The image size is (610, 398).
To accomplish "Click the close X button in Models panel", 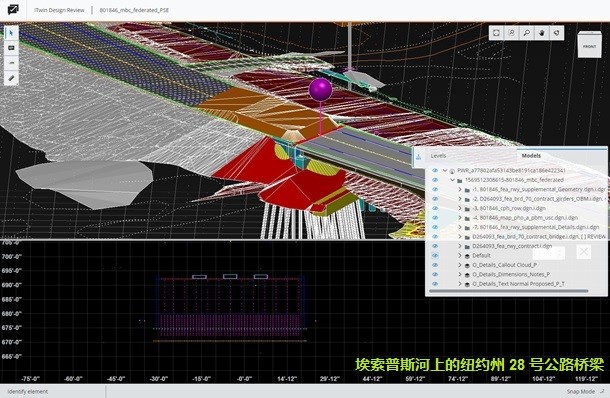I will 584,252.
